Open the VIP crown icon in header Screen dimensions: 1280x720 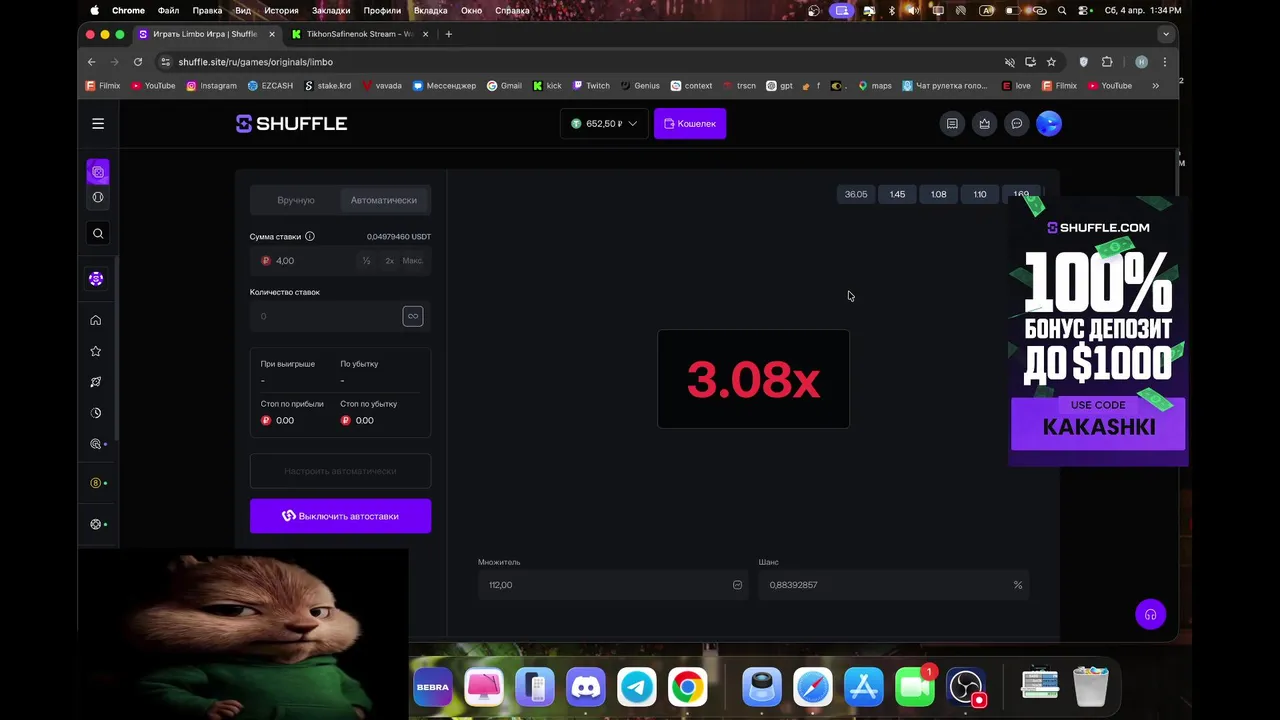coord(984,124)
